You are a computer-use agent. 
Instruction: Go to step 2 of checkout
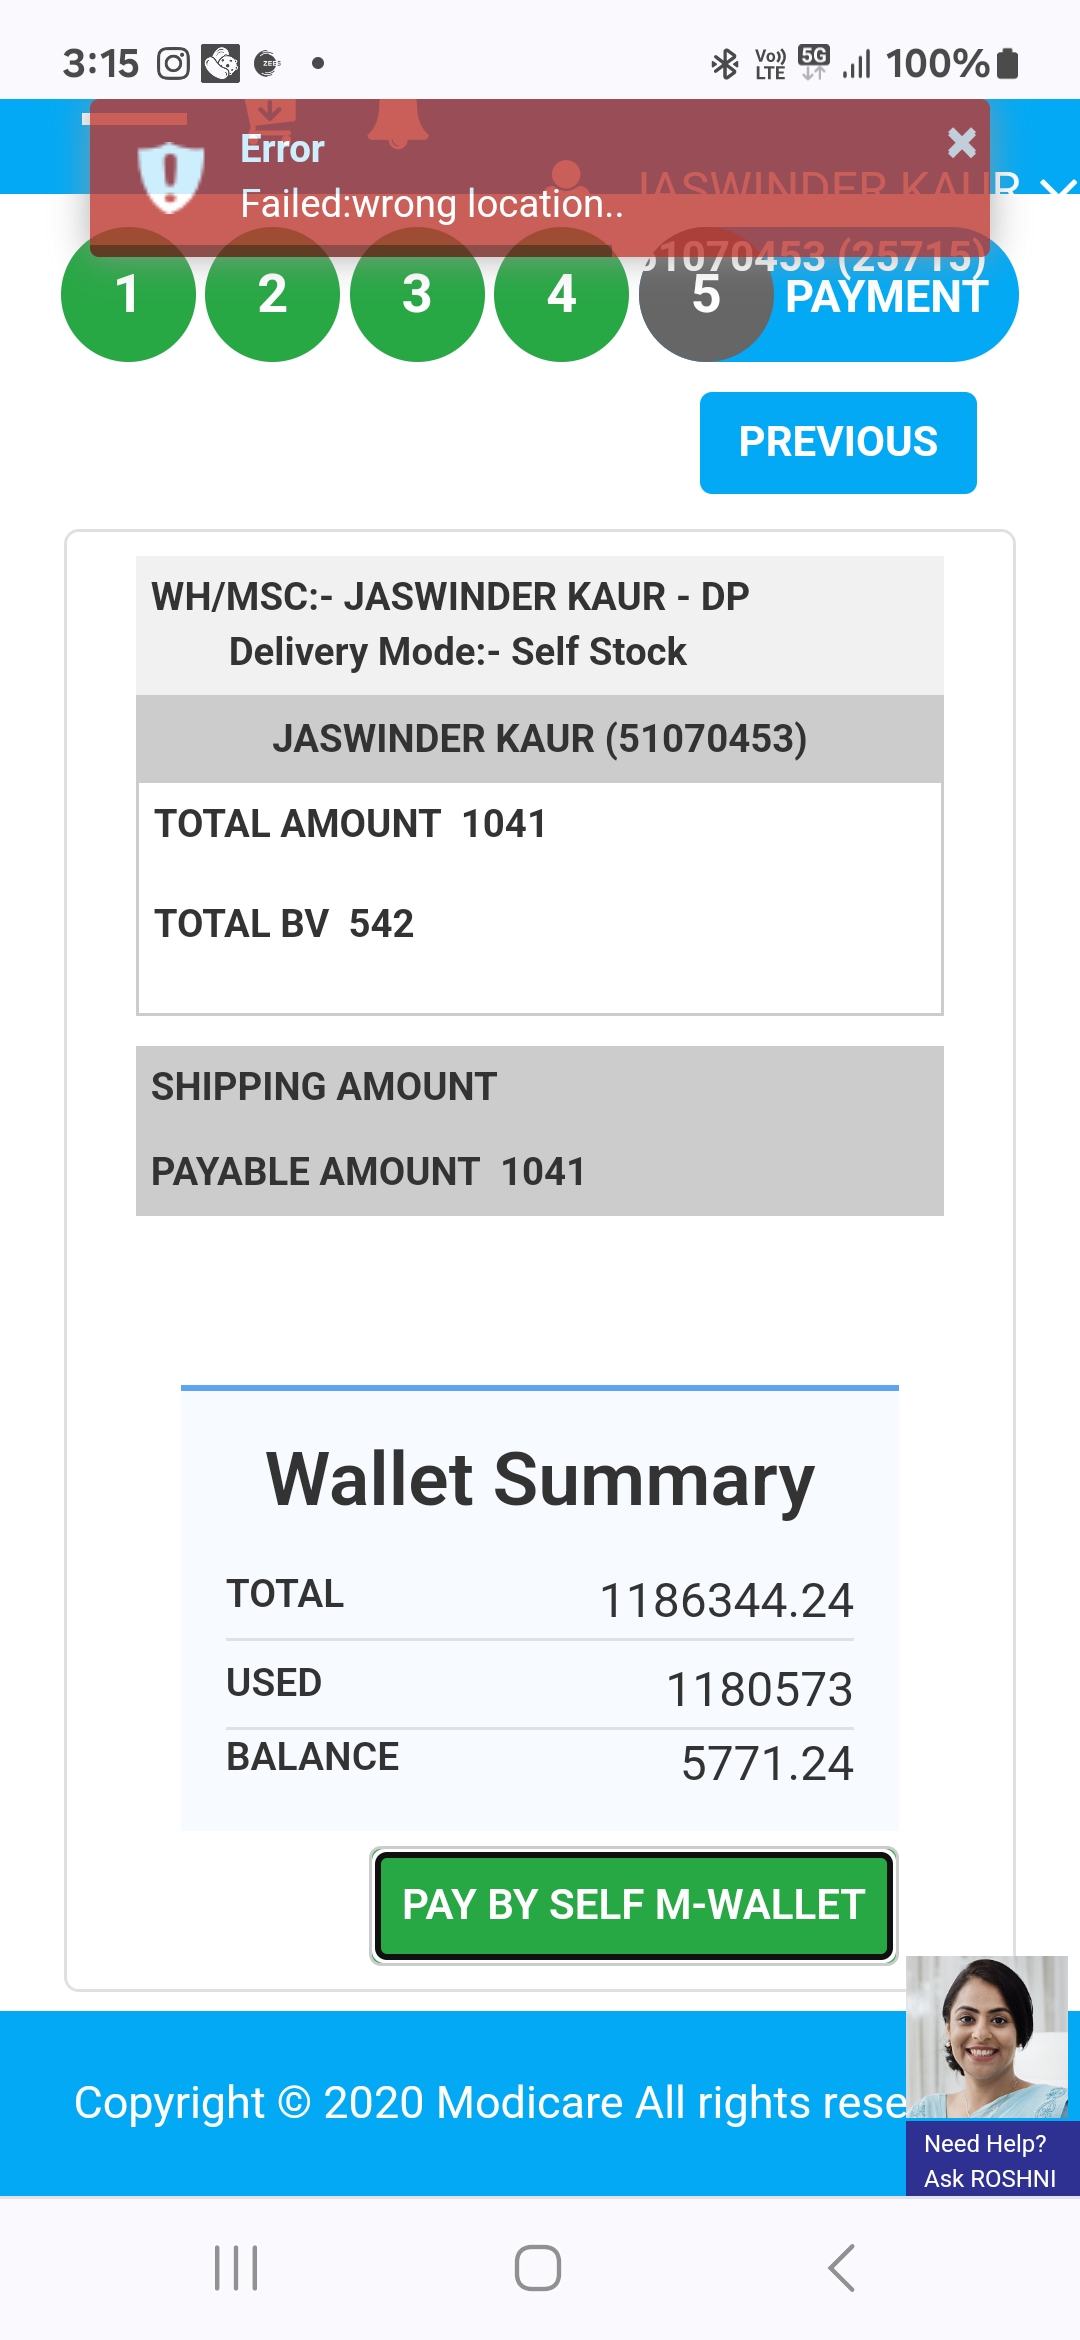point(272,294)
